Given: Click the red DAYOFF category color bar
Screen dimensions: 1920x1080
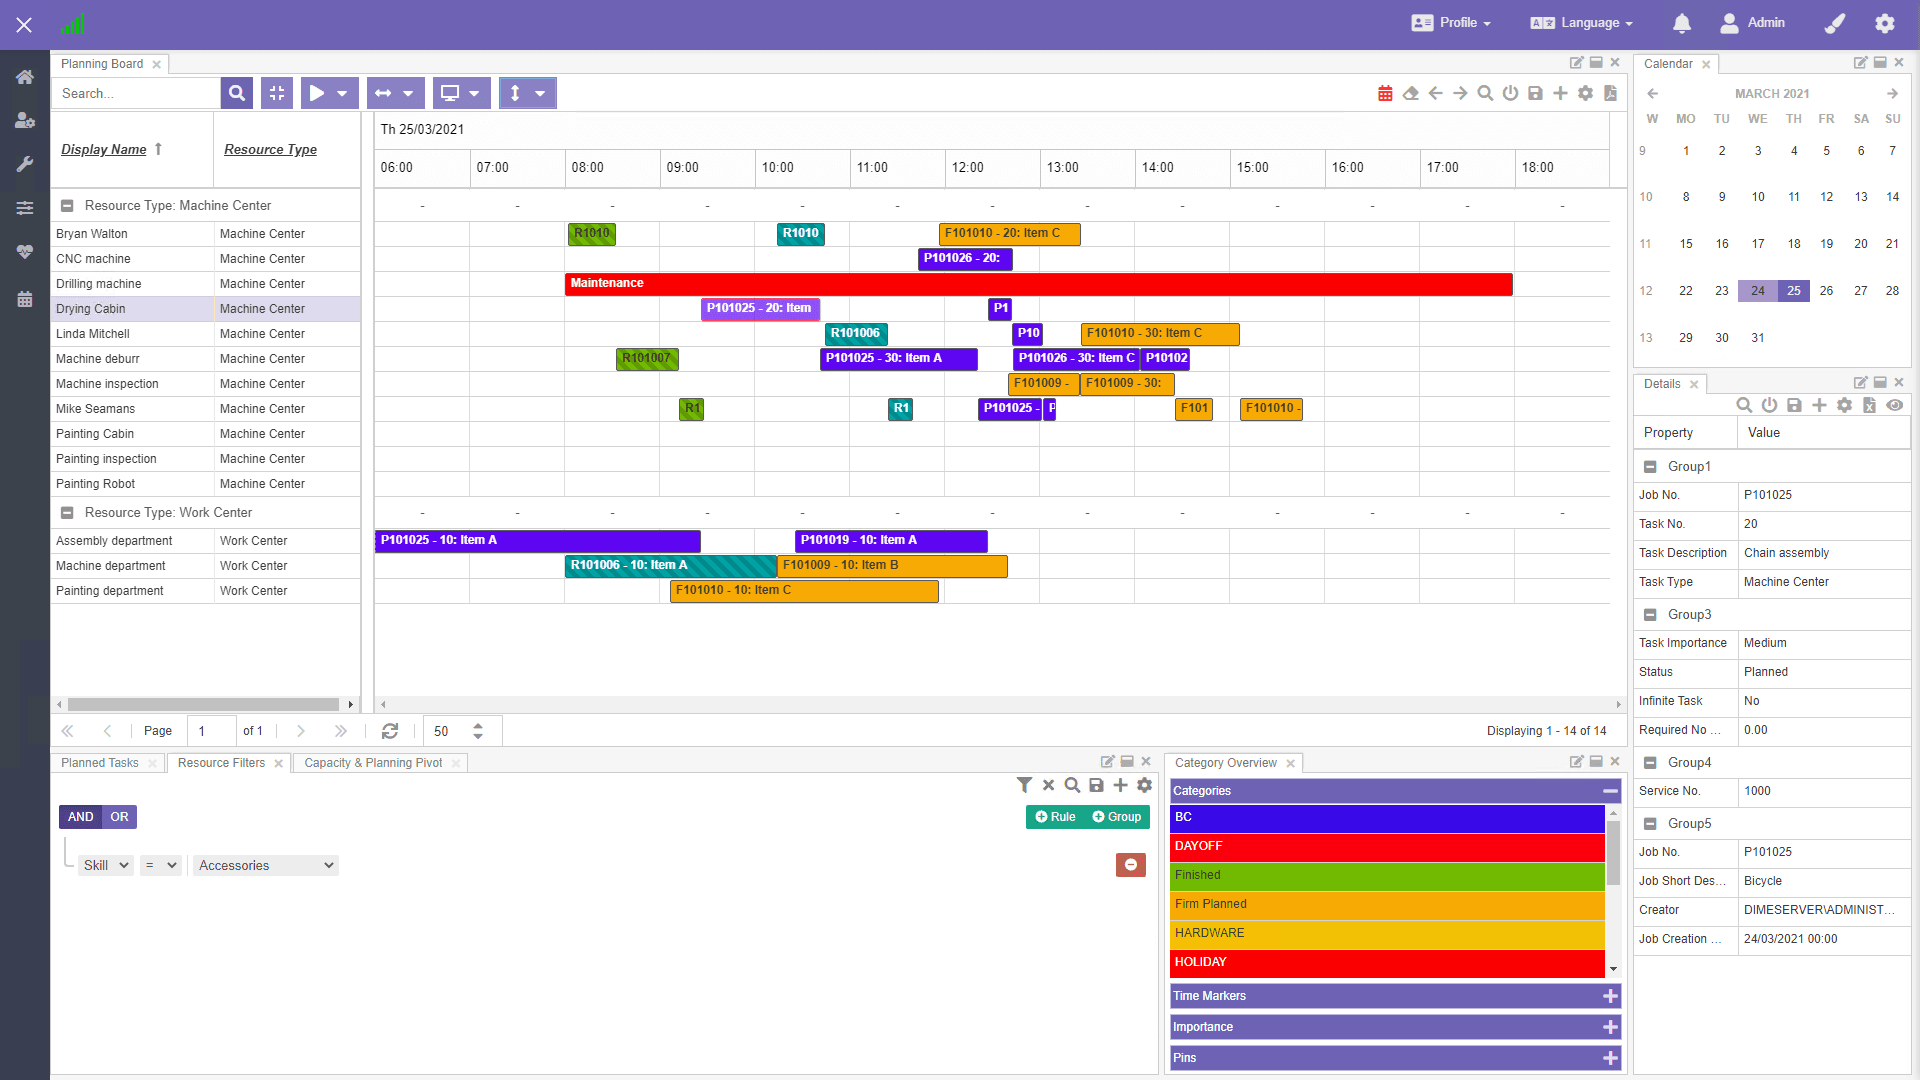Looking at the screenshot, I should (1385, 847).
